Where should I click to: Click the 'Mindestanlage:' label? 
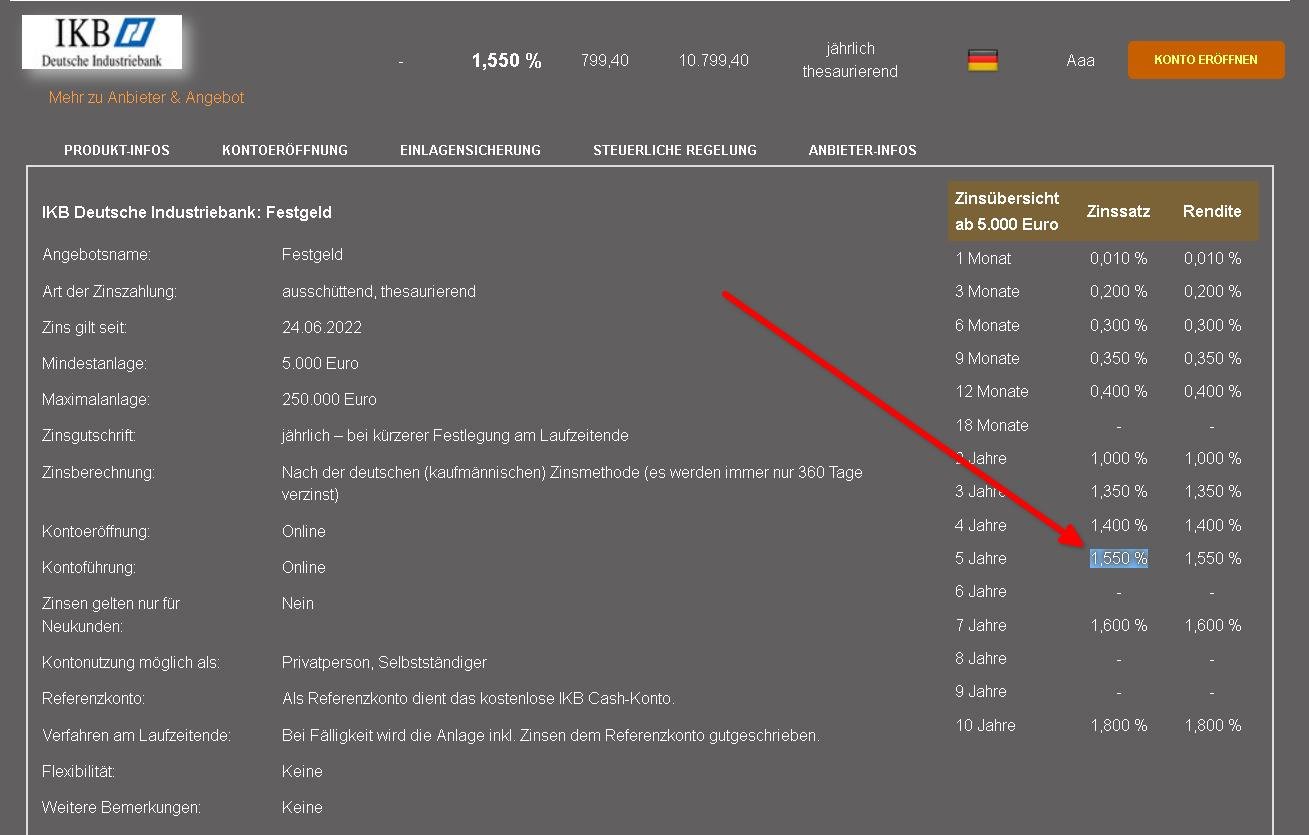click(94, 364)
